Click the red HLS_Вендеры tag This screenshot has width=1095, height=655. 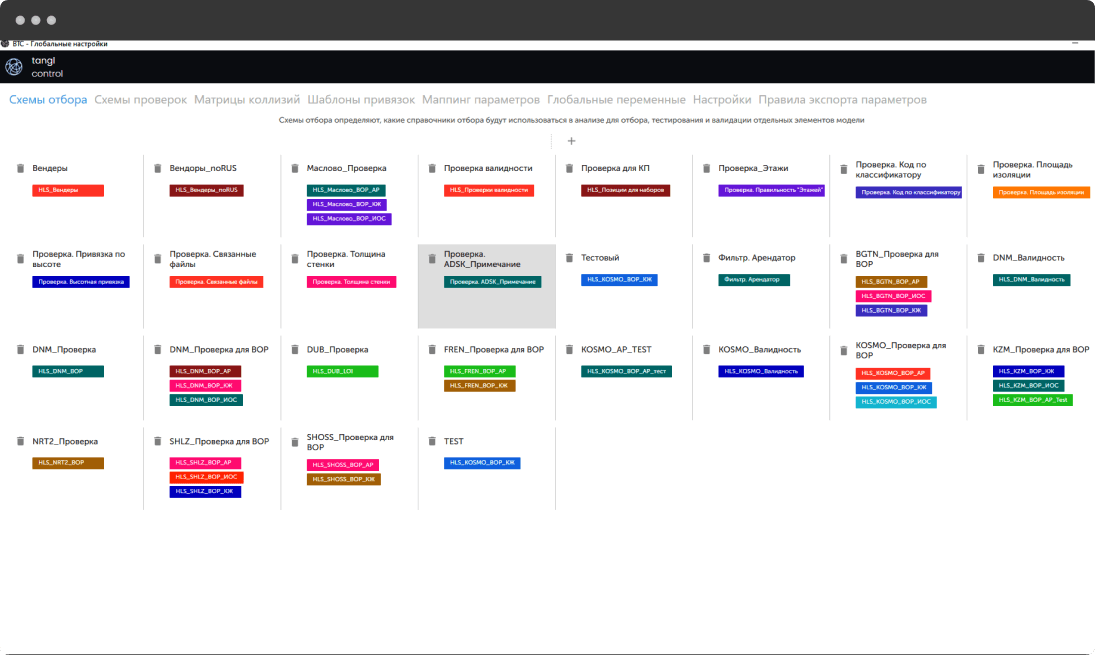(68, 190)
